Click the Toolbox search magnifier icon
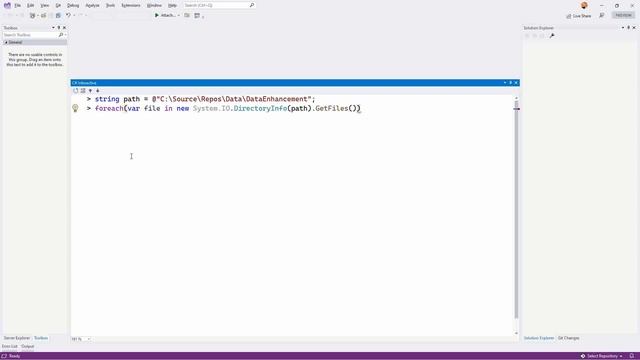This screenshot has width=640, height=360. pos(61,35)
